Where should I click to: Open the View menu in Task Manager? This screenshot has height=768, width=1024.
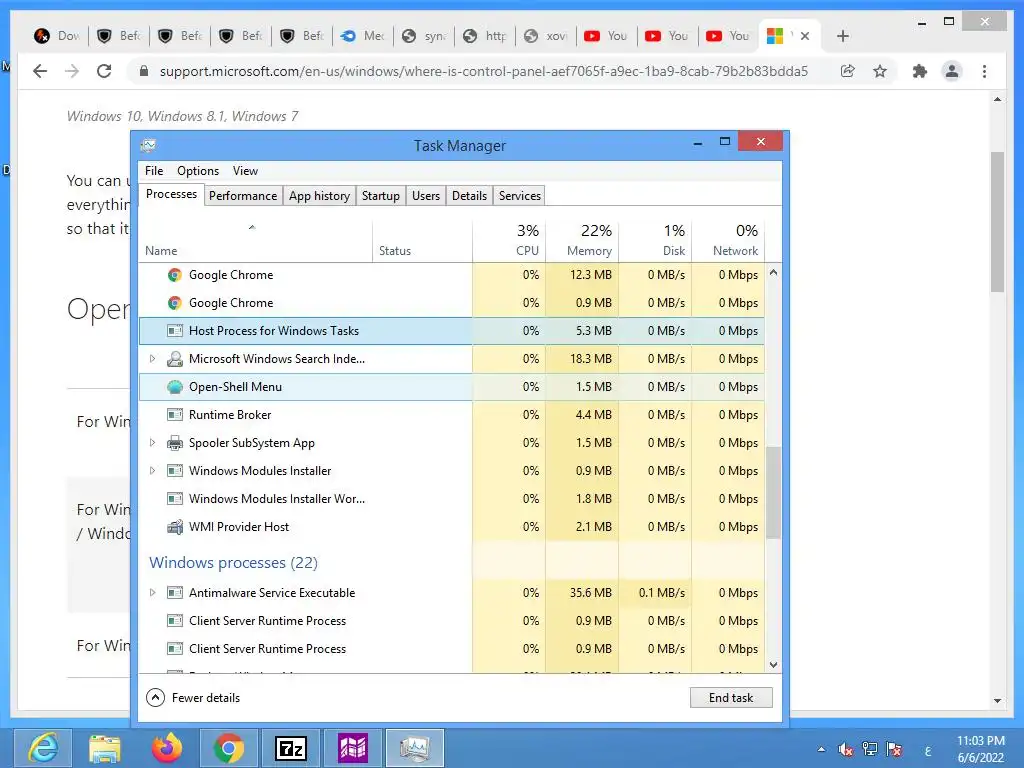tap(245, 170)
